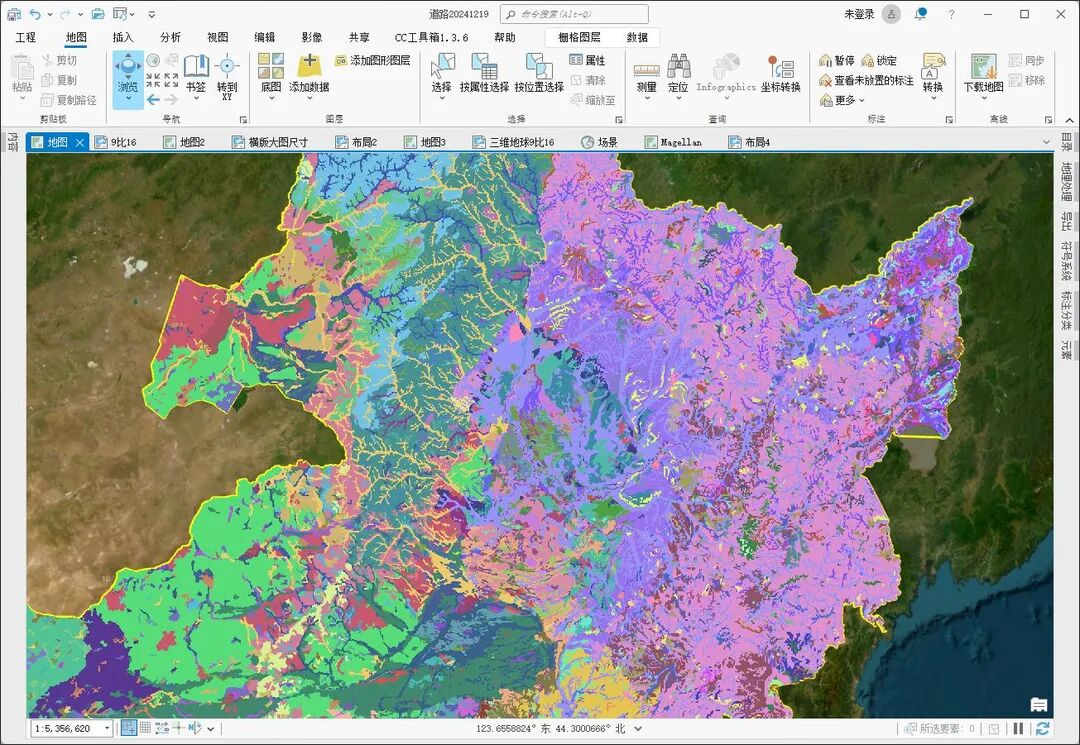The height and width of the screenshot is (745, 1080).
Task: Open the Magellan view tab
Action: tap(674, 143)
